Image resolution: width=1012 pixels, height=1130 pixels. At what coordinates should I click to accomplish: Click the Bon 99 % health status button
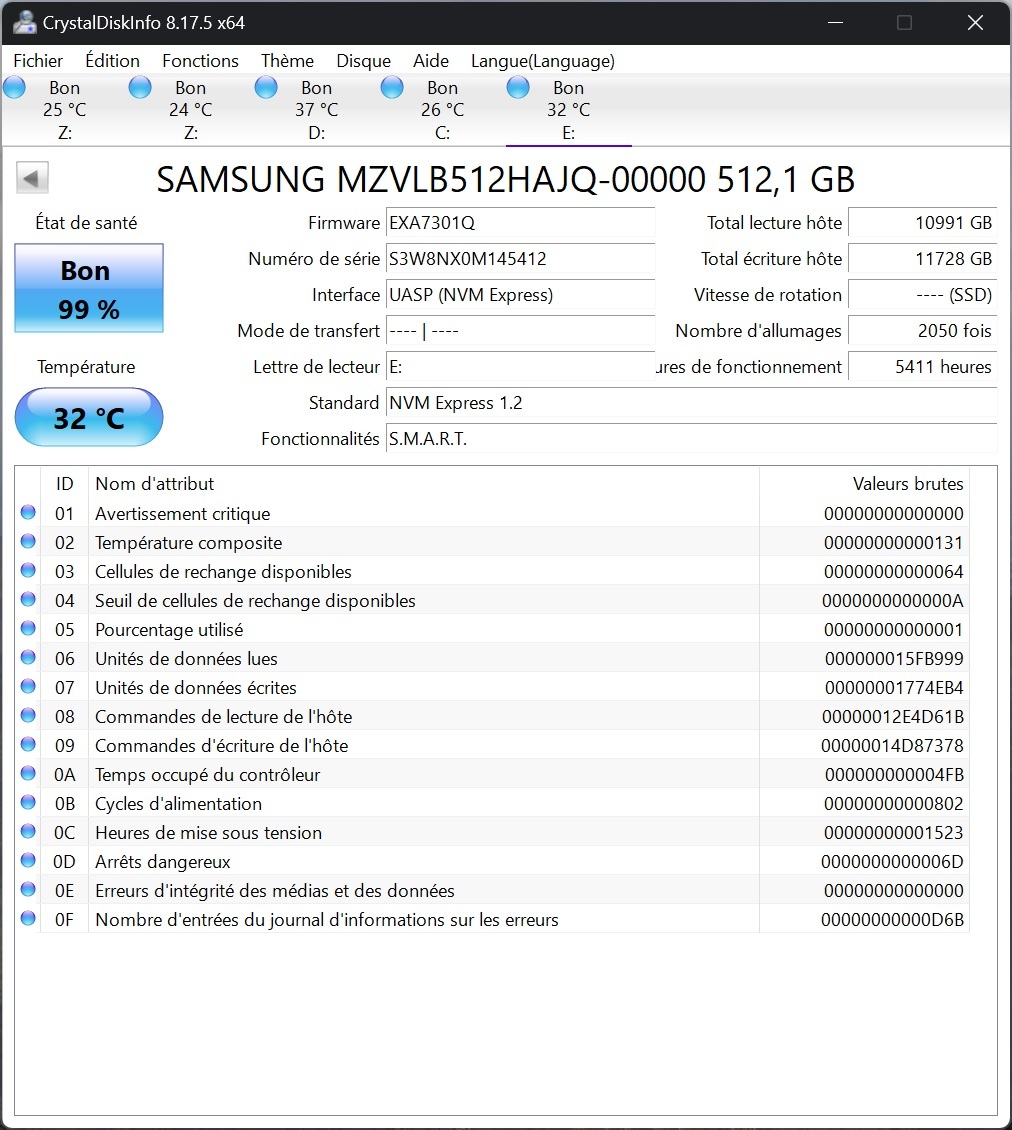point(89,288)
